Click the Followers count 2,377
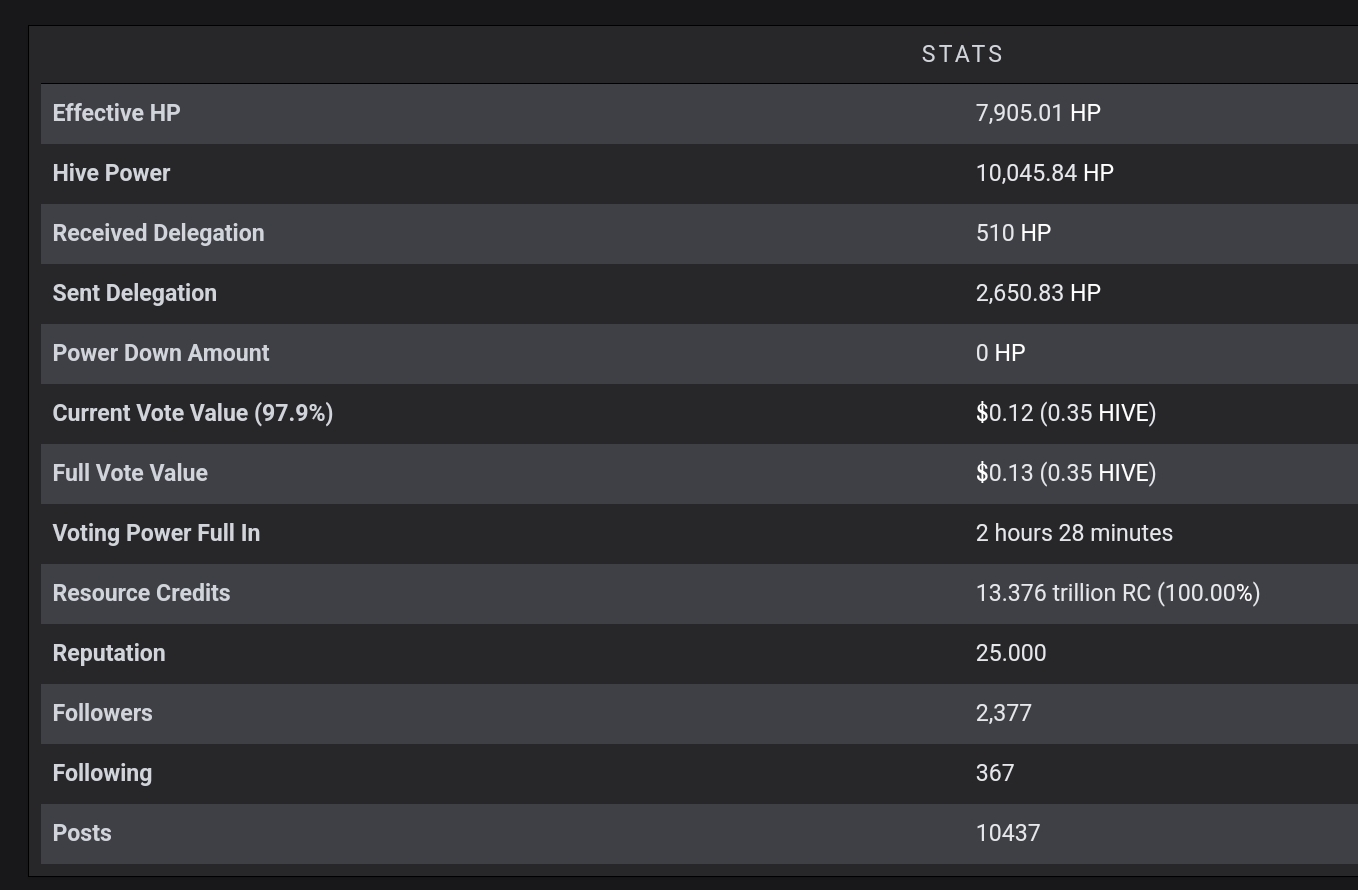Screen dimensions: 1358x890 click(x=1003, y=713)
